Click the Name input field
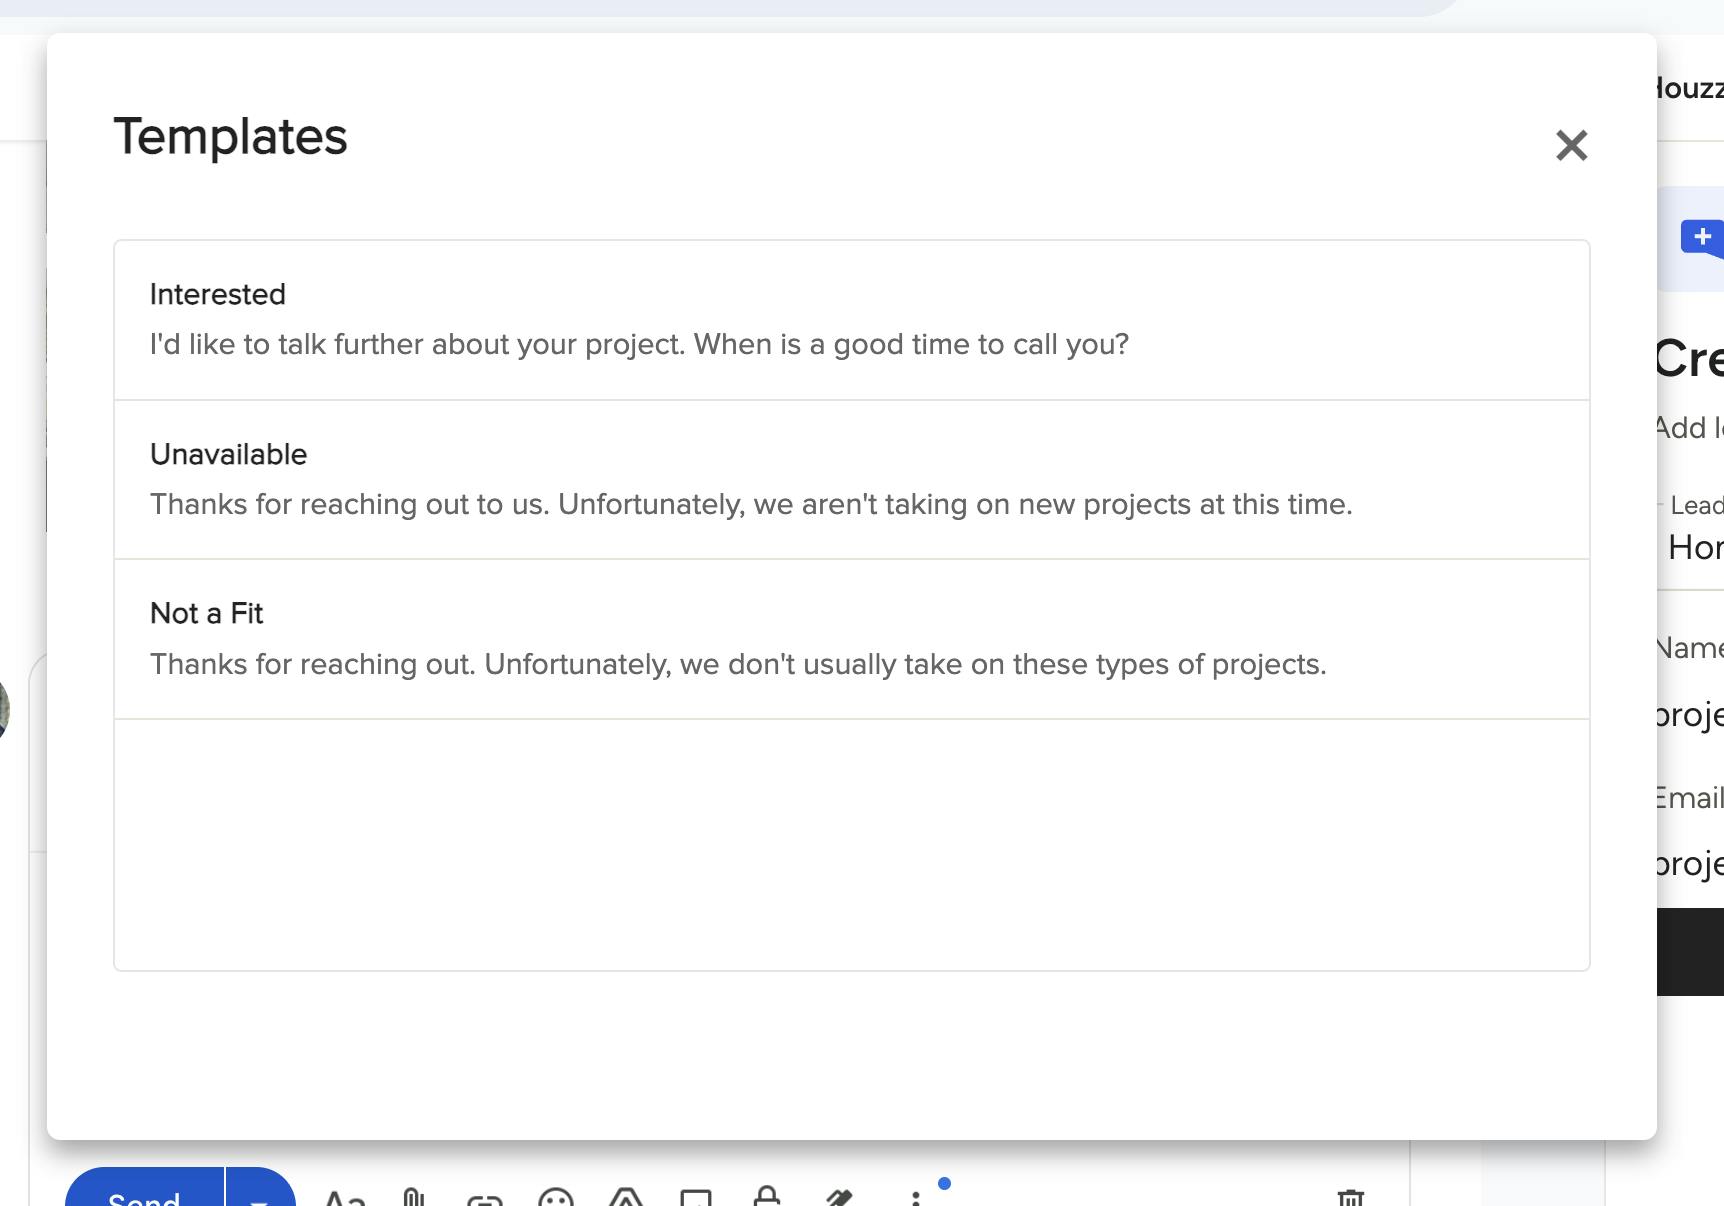The image size is (1724, 1206). (x=1690, y=714)
